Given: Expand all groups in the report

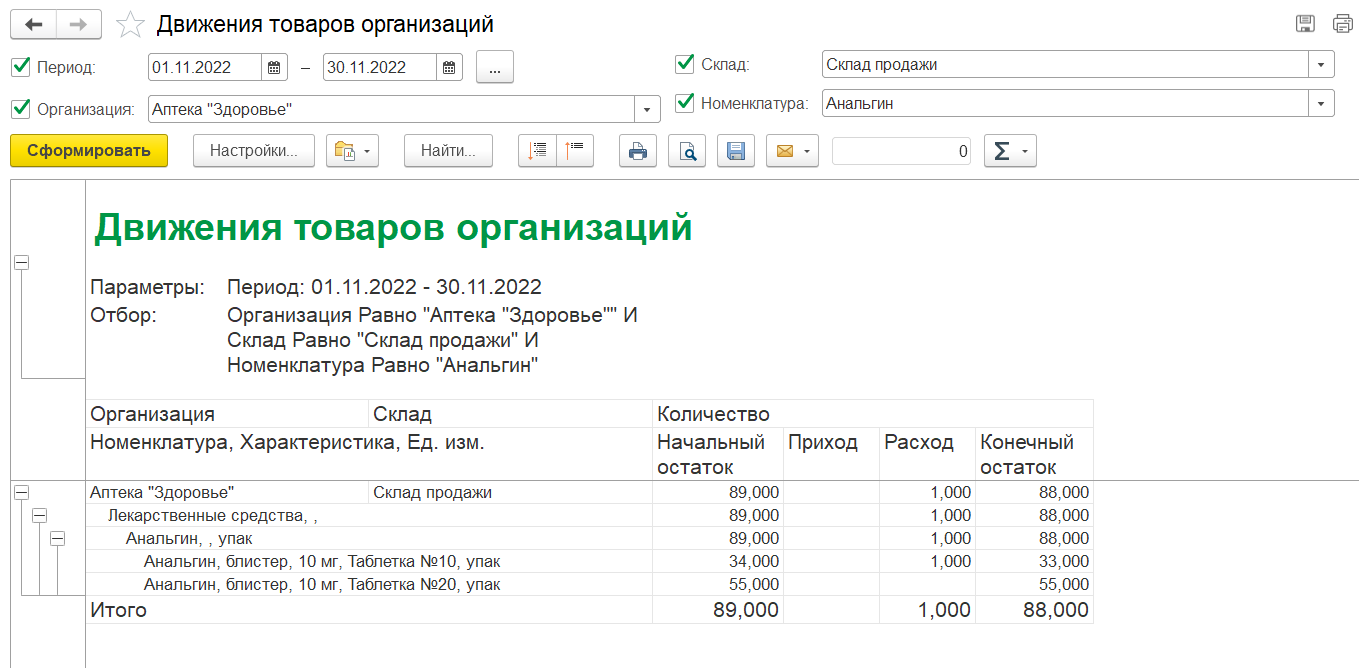Looking at the screenshot, I should point(539,151).
